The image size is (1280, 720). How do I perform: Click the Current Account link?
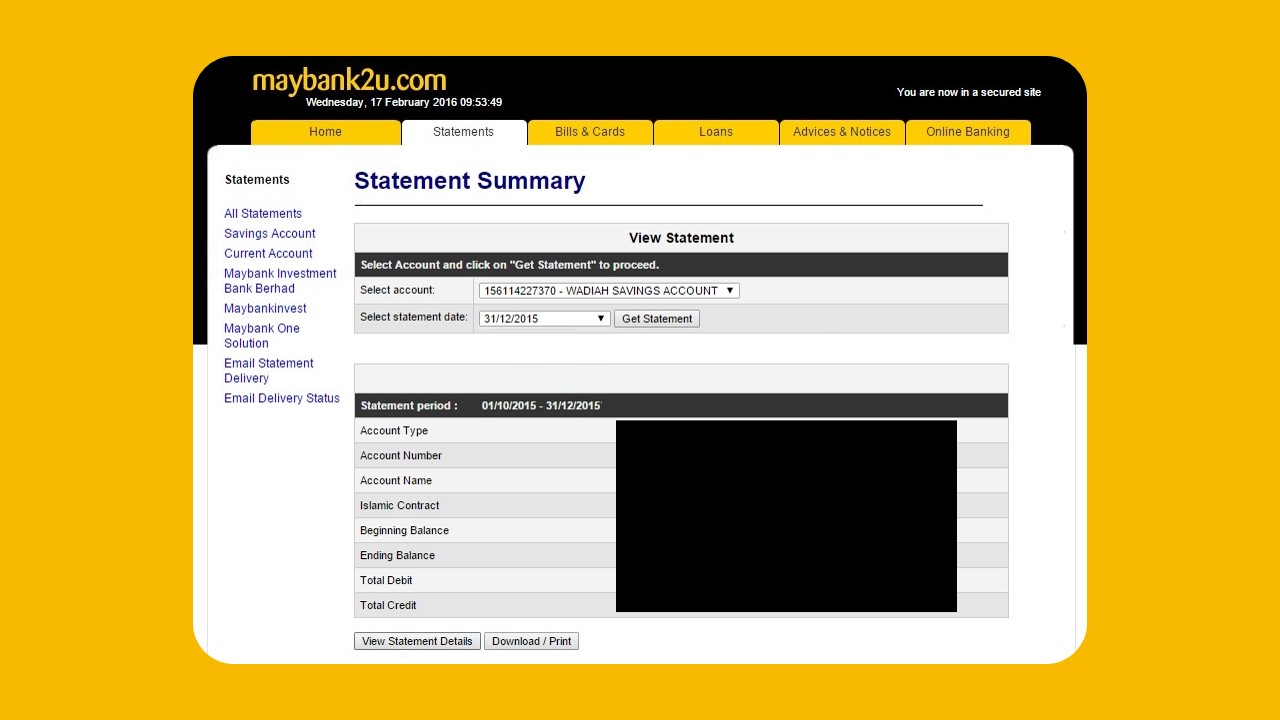click(x=268, y=253)
